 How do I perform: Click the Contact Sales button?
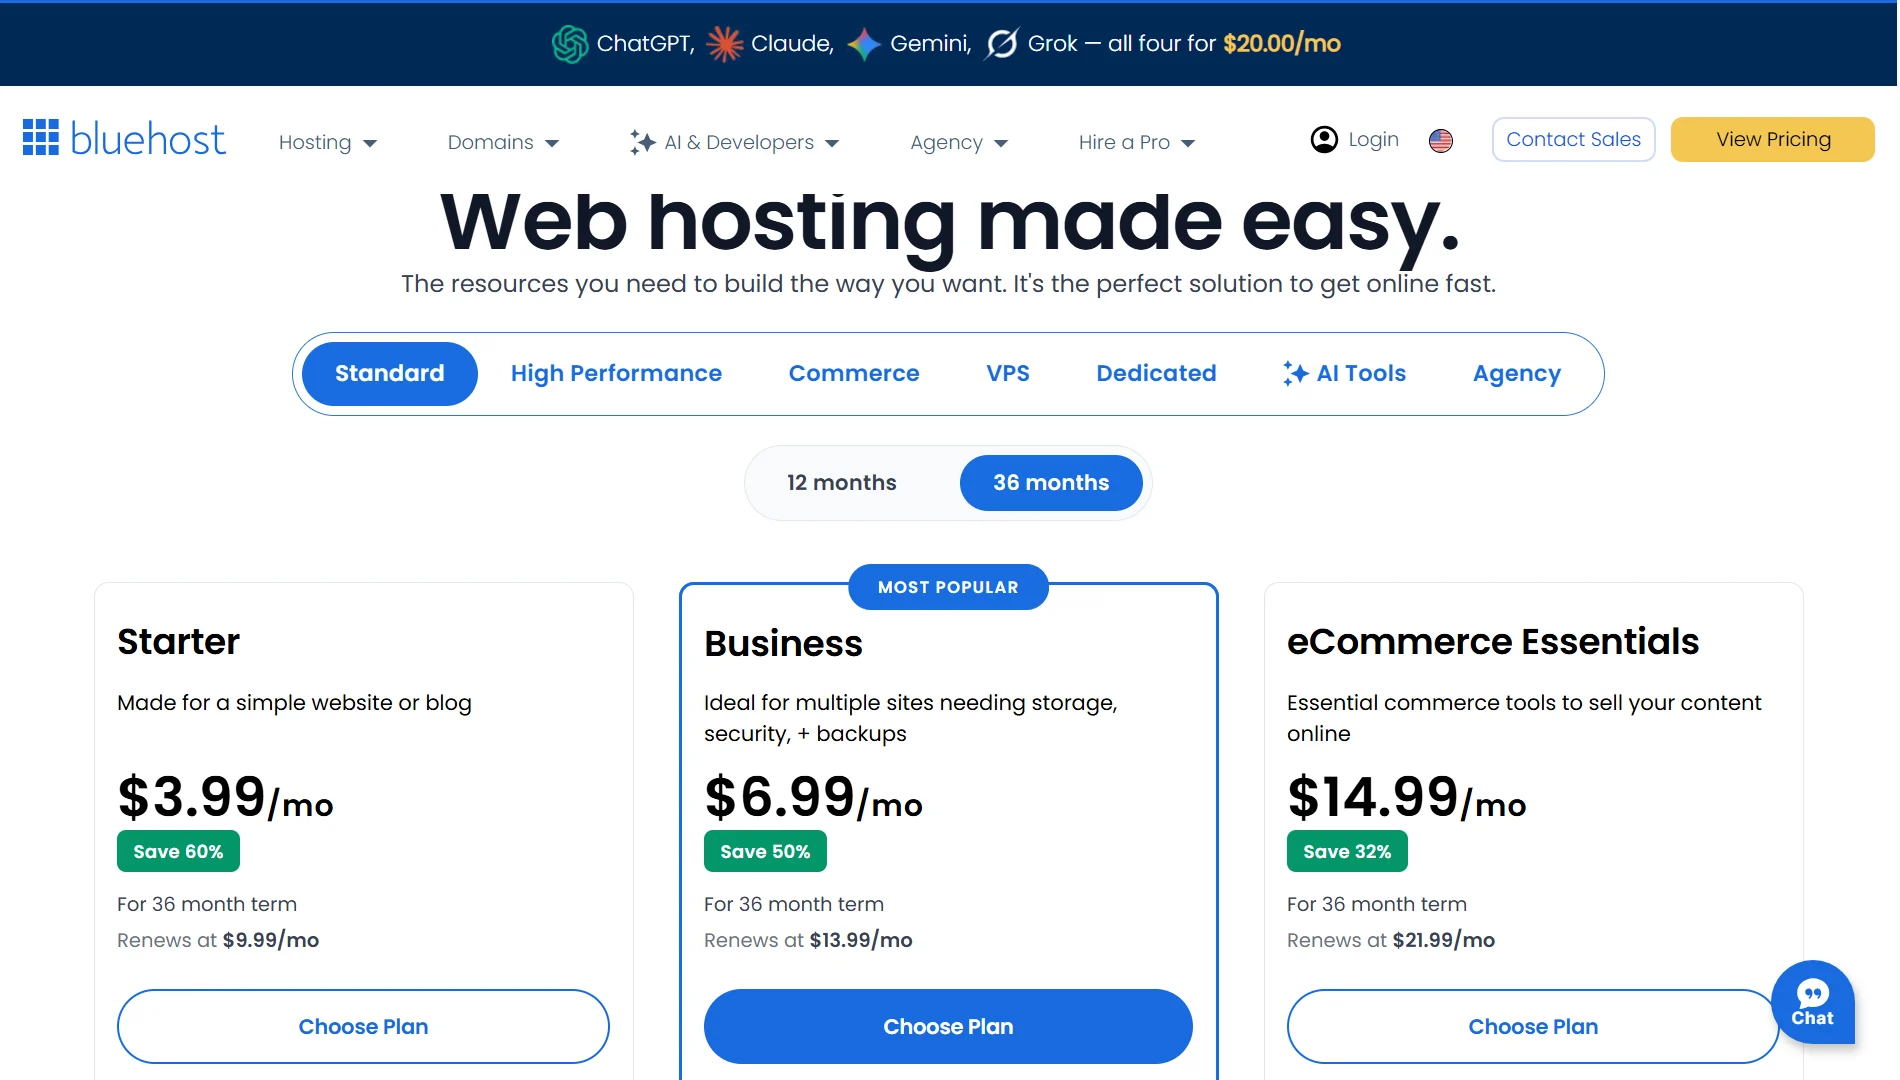pos(1573,140)
